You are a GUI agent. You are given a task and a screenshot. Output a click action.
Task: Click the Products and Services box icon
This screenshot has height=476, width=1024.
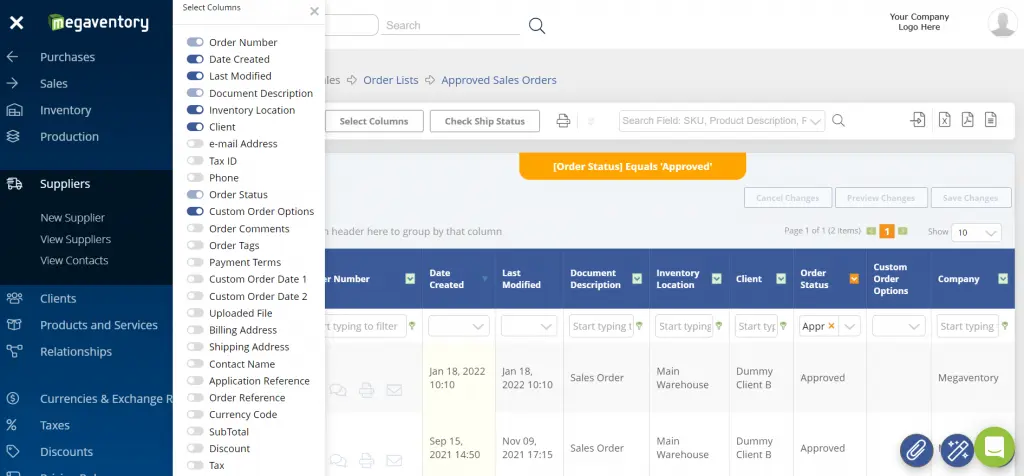14,325
